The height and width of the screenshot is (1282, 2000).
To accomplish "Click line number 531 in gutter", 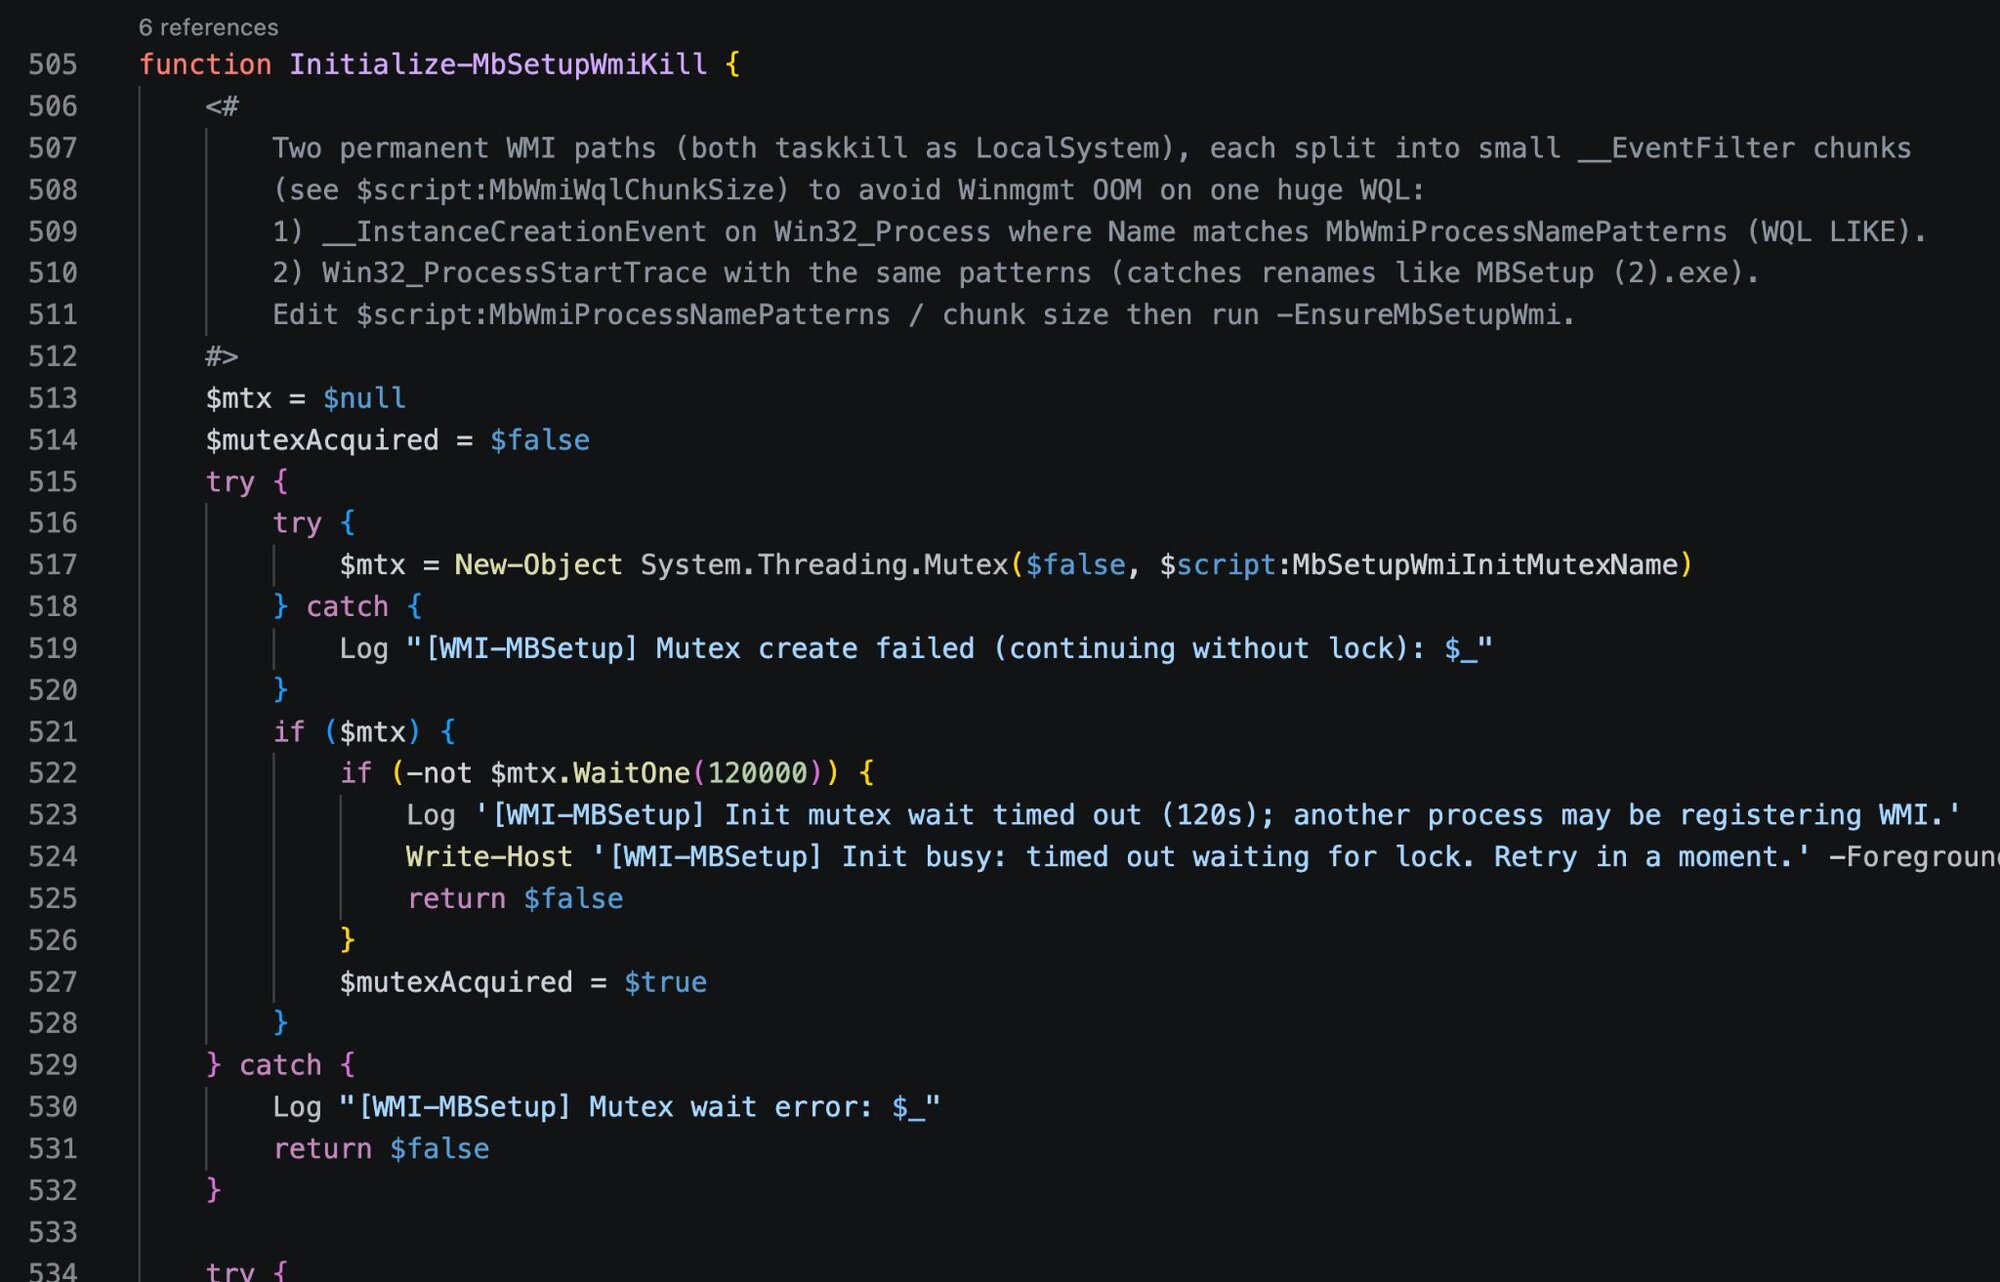I will pyautogui.click(x=52, y=1149).
